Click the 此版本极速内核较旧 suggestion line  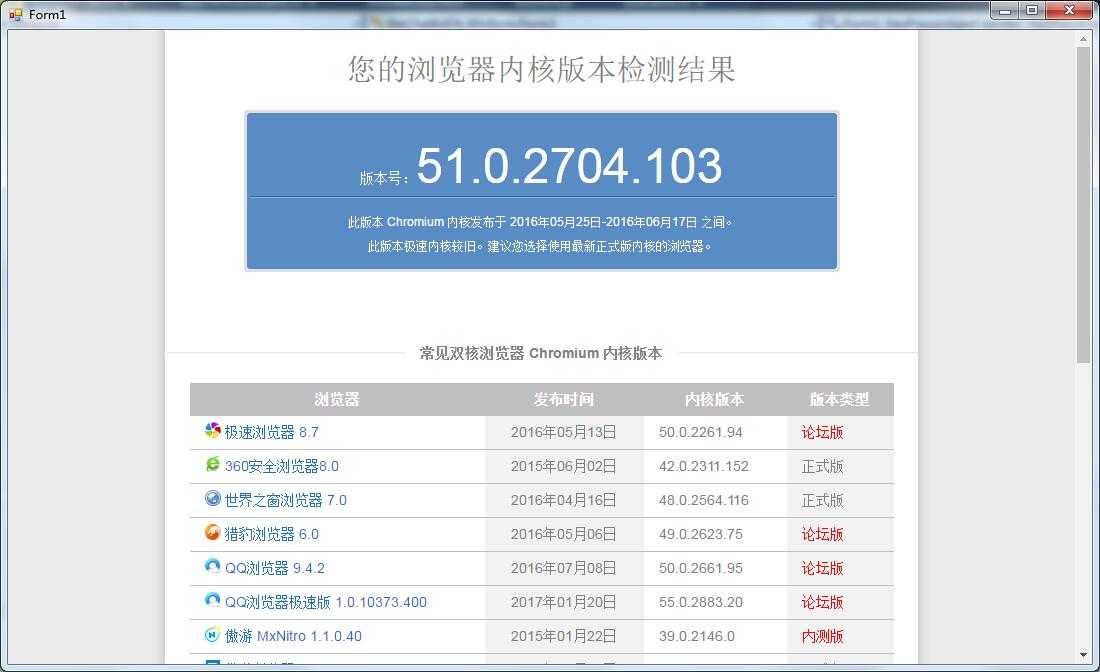tap(540, 246)
